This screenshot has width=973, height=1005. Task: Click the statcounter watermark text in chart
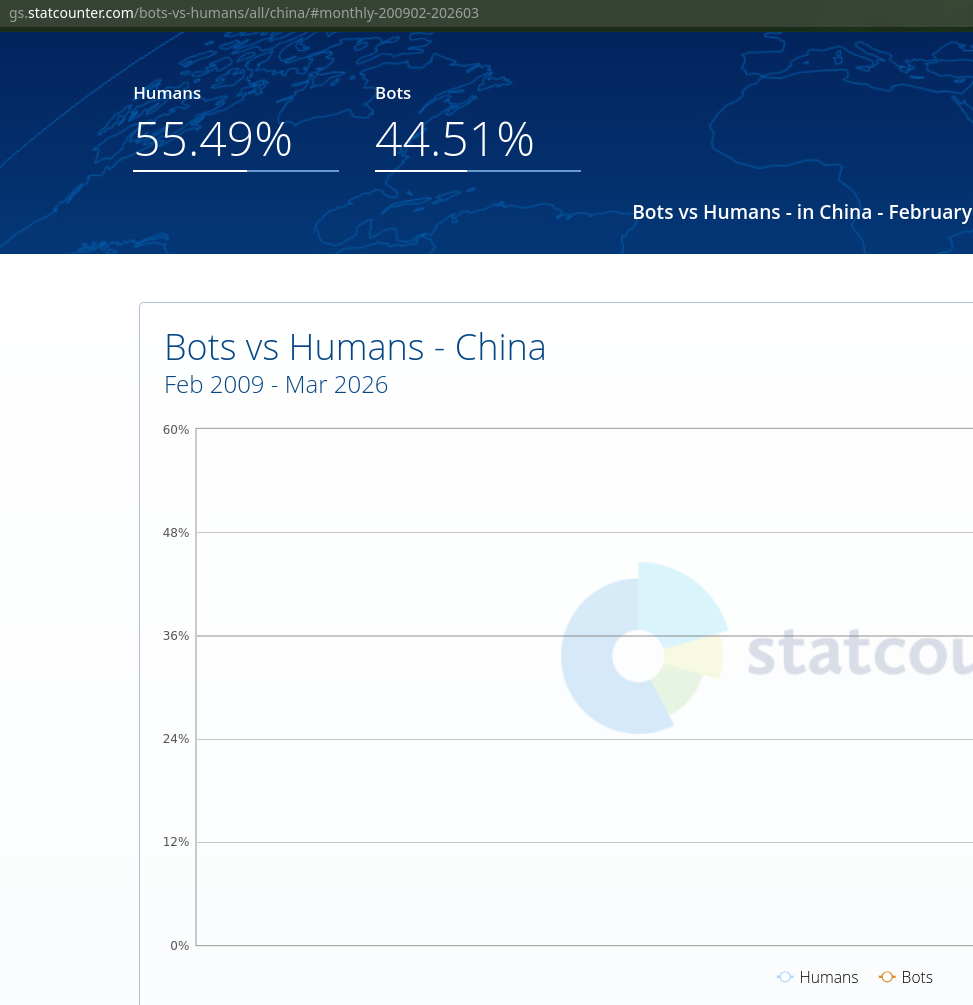[859, 653]
